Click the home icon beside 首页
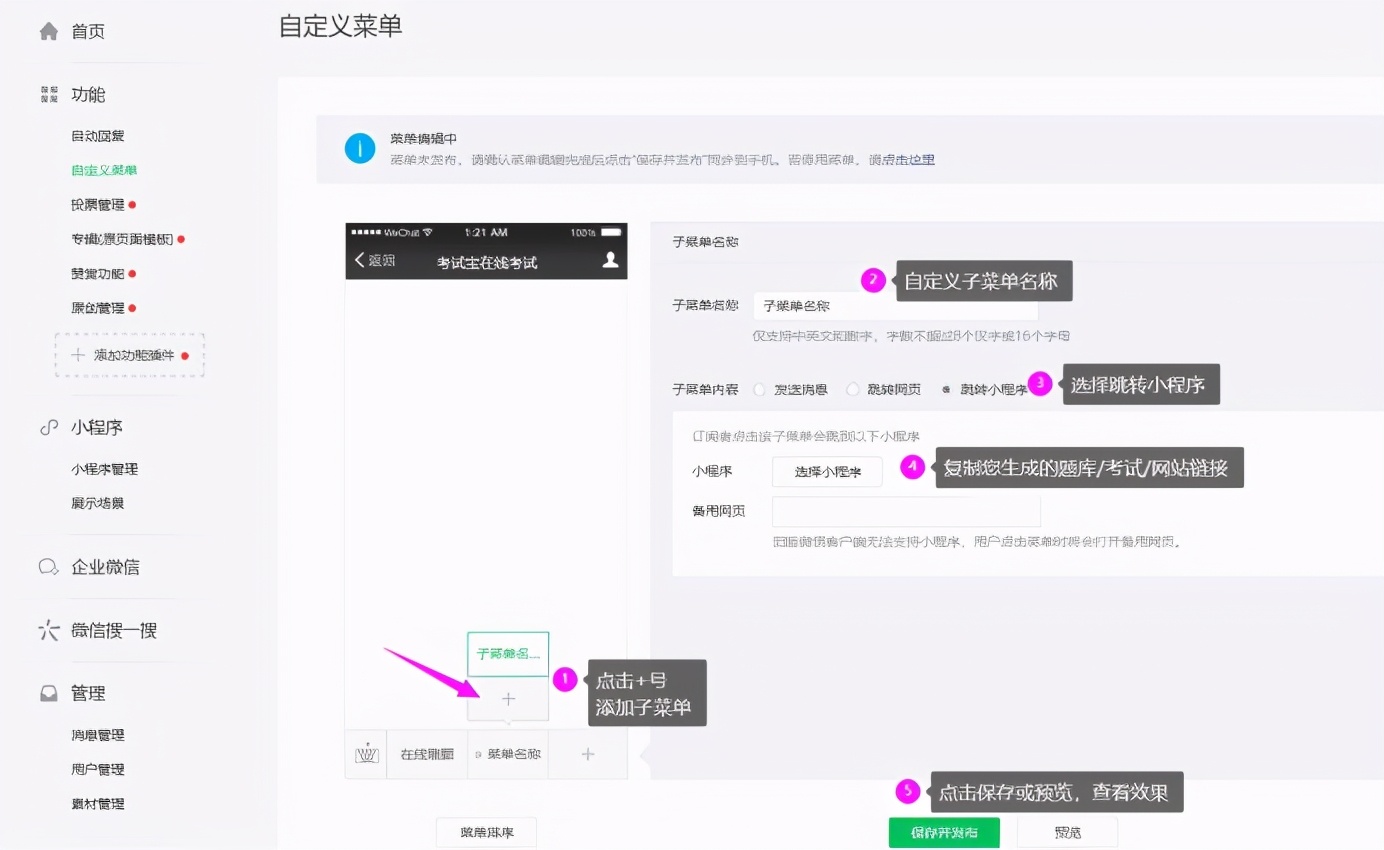1384x850 pixels. (x=48, y=31)
